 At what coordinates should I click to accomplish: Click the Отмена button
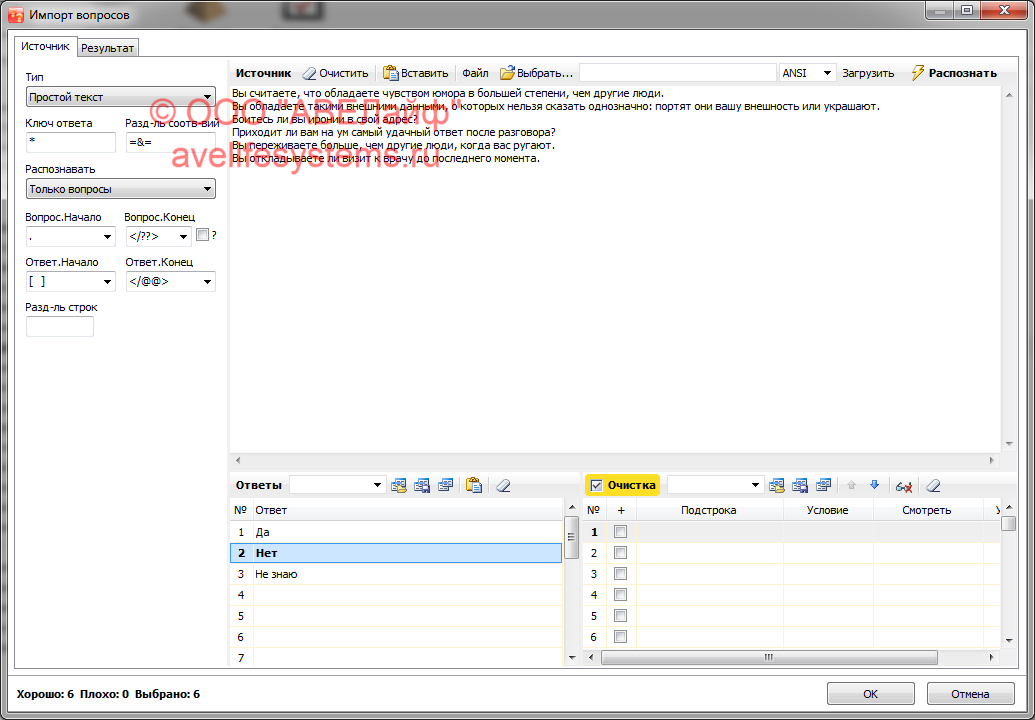coord(970,694)
